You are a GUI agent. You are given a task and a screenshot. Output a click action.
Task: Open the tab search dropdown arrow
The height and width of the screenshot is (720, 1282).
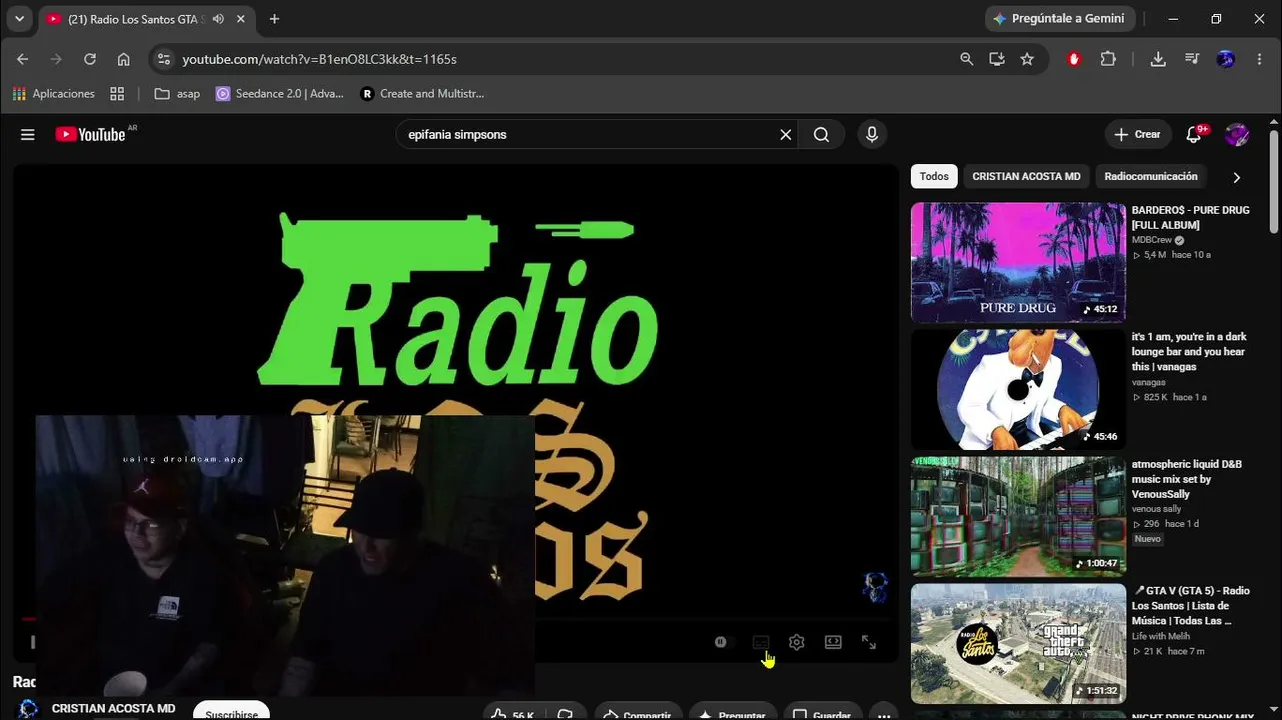[x=19, y=19]
